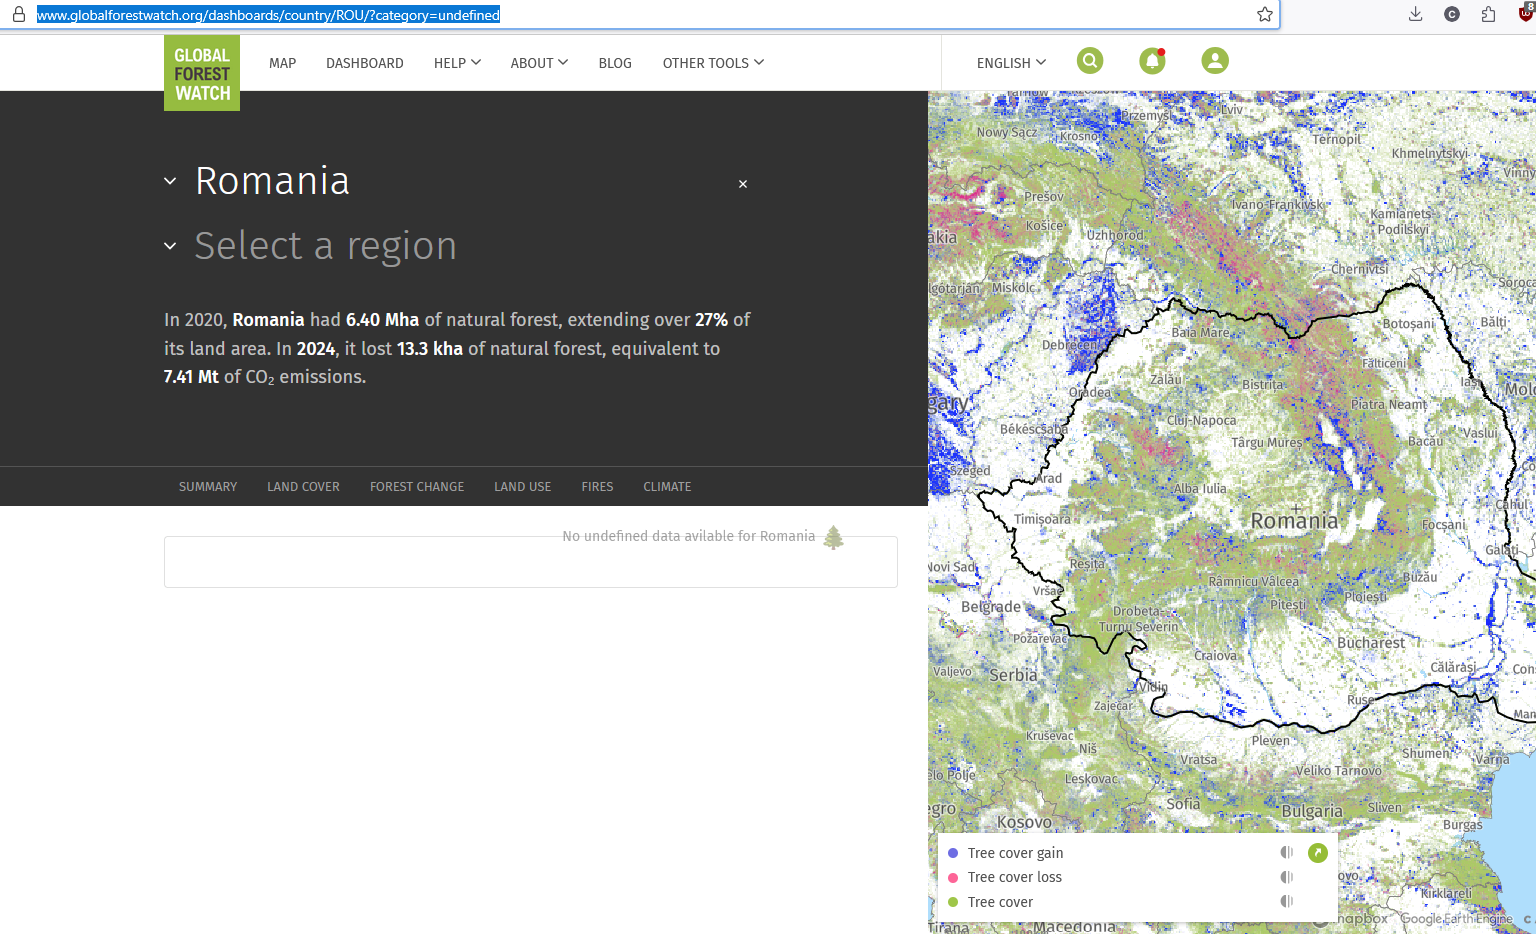Click the Global Forest Watch logo
Image resolution: width=1536 pixels, height=934 pixels.
(x=202, y=73)
